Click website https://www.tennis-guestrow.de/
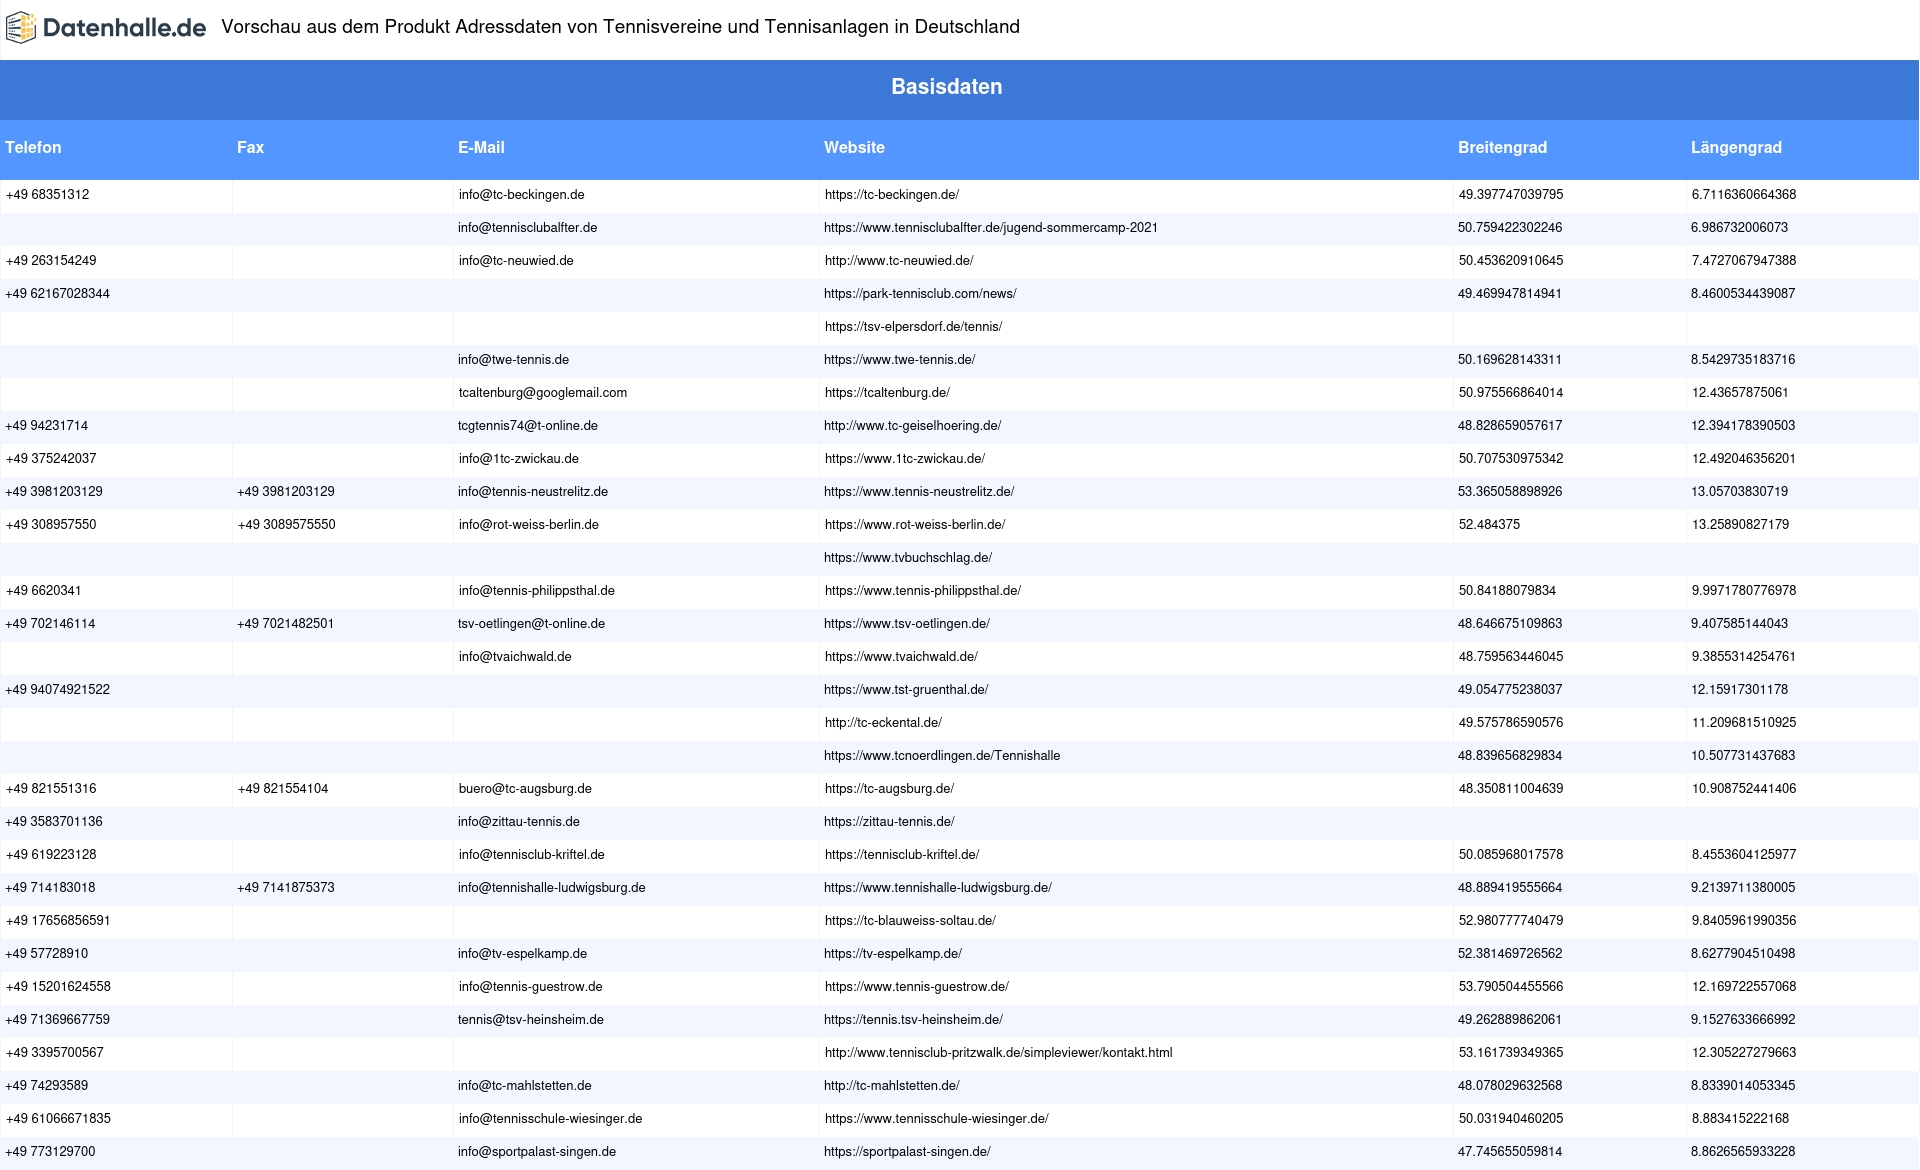This screenshot has width=1920, height=1170. click(x=917, y=987)
